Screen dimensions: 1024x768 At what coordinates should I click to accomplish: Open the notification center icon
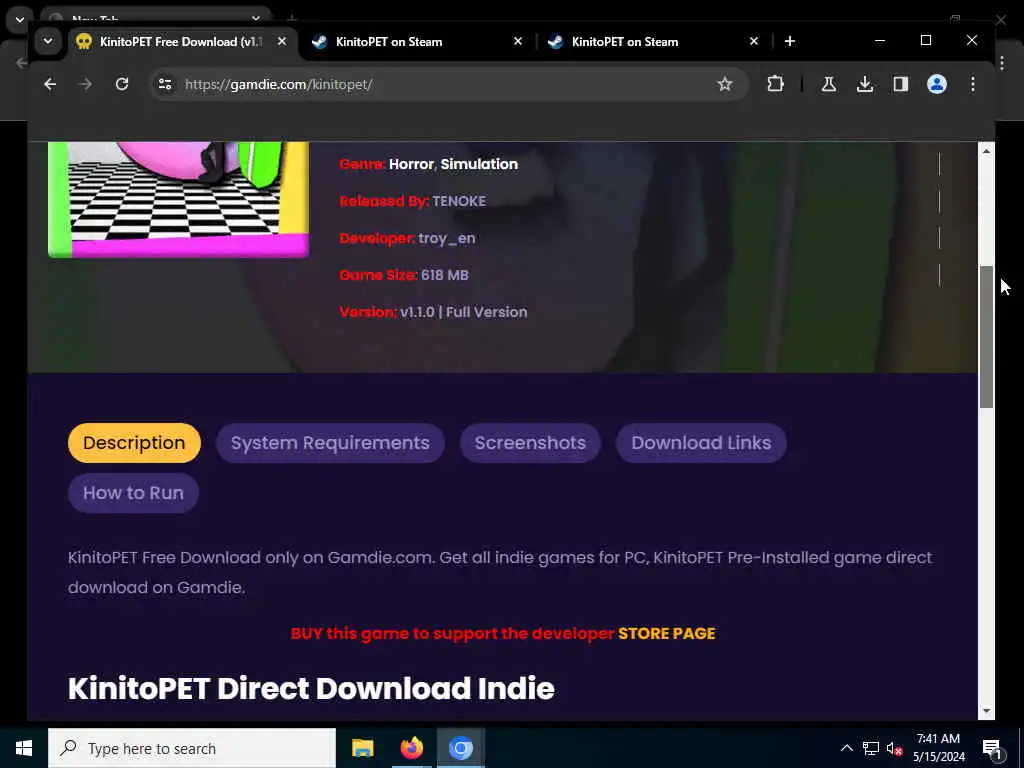[992, 748]
